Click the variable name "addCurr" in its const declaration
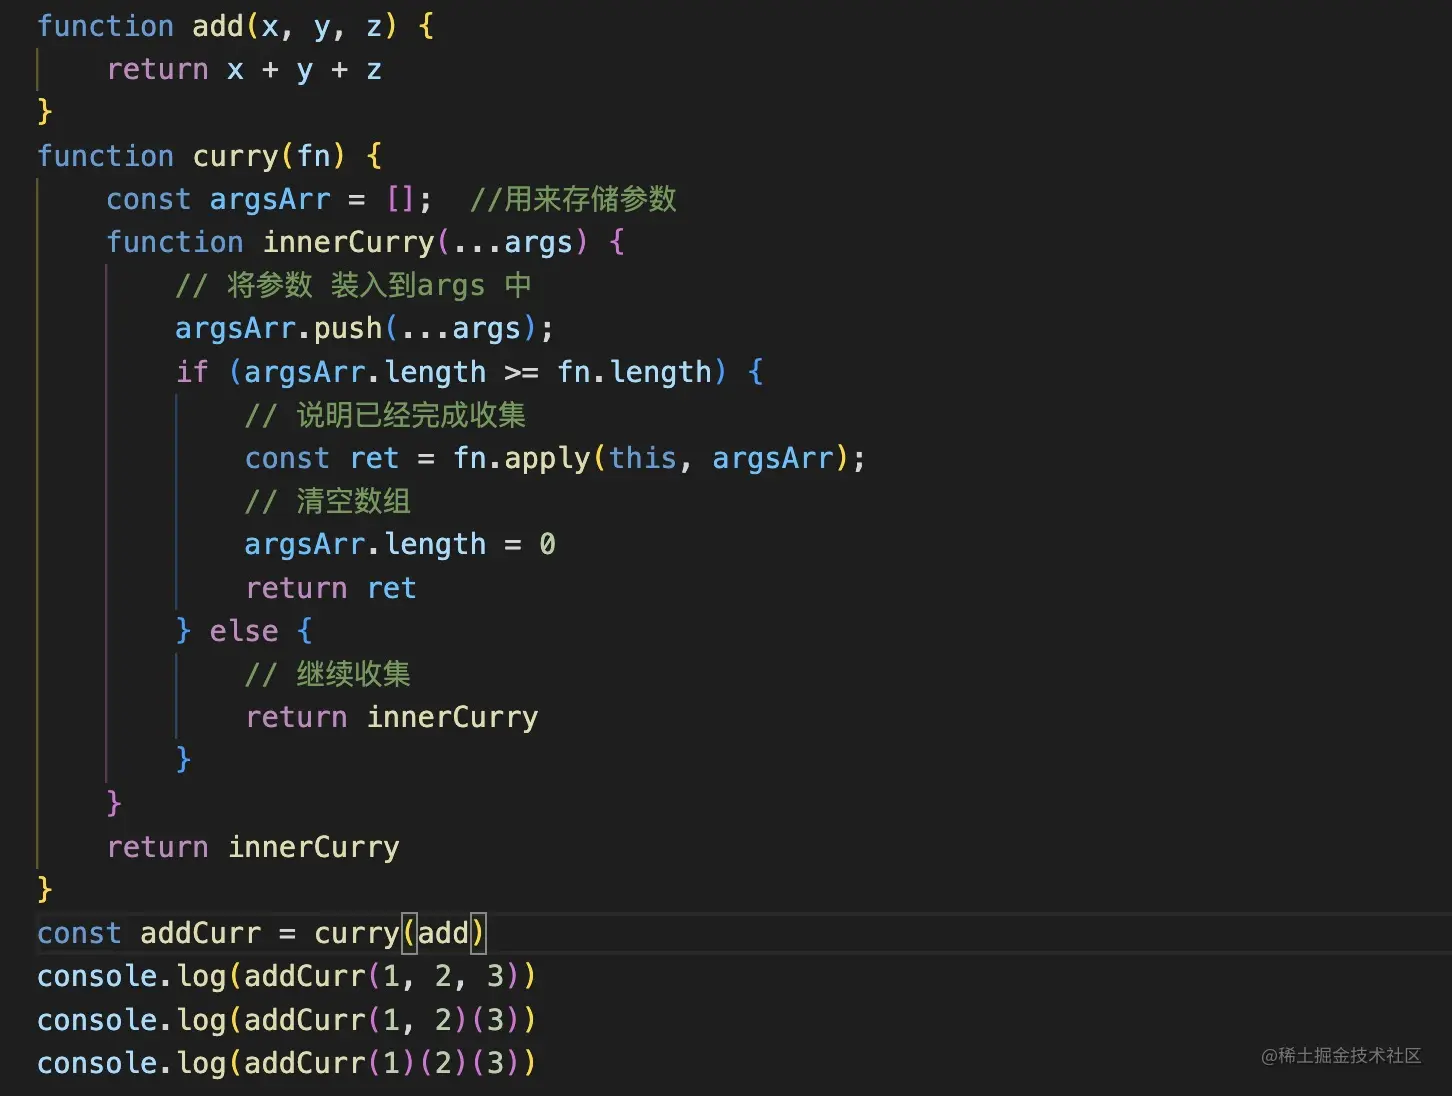Image resolution: width=1452 pixels, height=1096 pixels. pyautogui.click(x=200, y=933)
